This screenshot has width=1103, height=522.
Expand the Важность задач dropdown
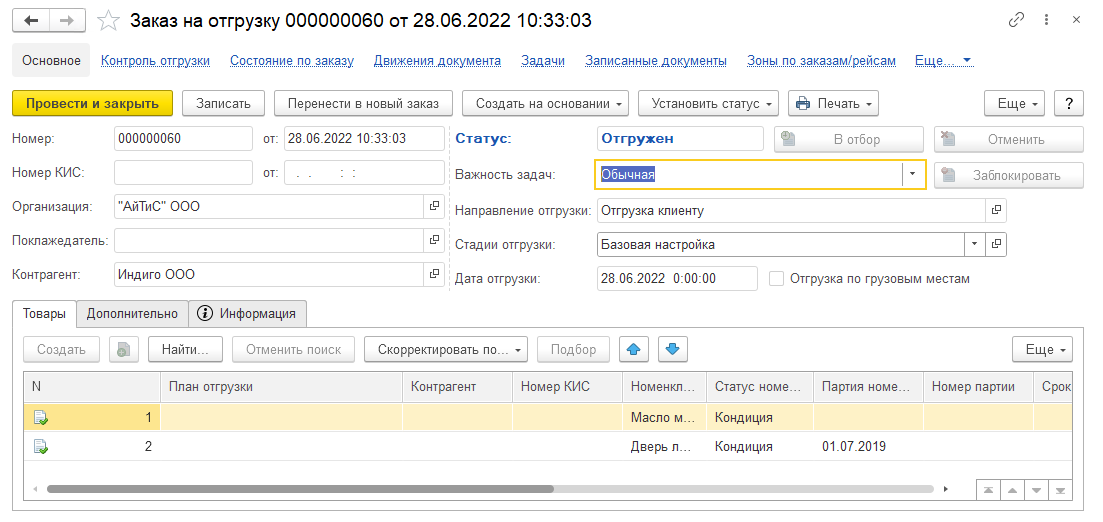[914, 174]
